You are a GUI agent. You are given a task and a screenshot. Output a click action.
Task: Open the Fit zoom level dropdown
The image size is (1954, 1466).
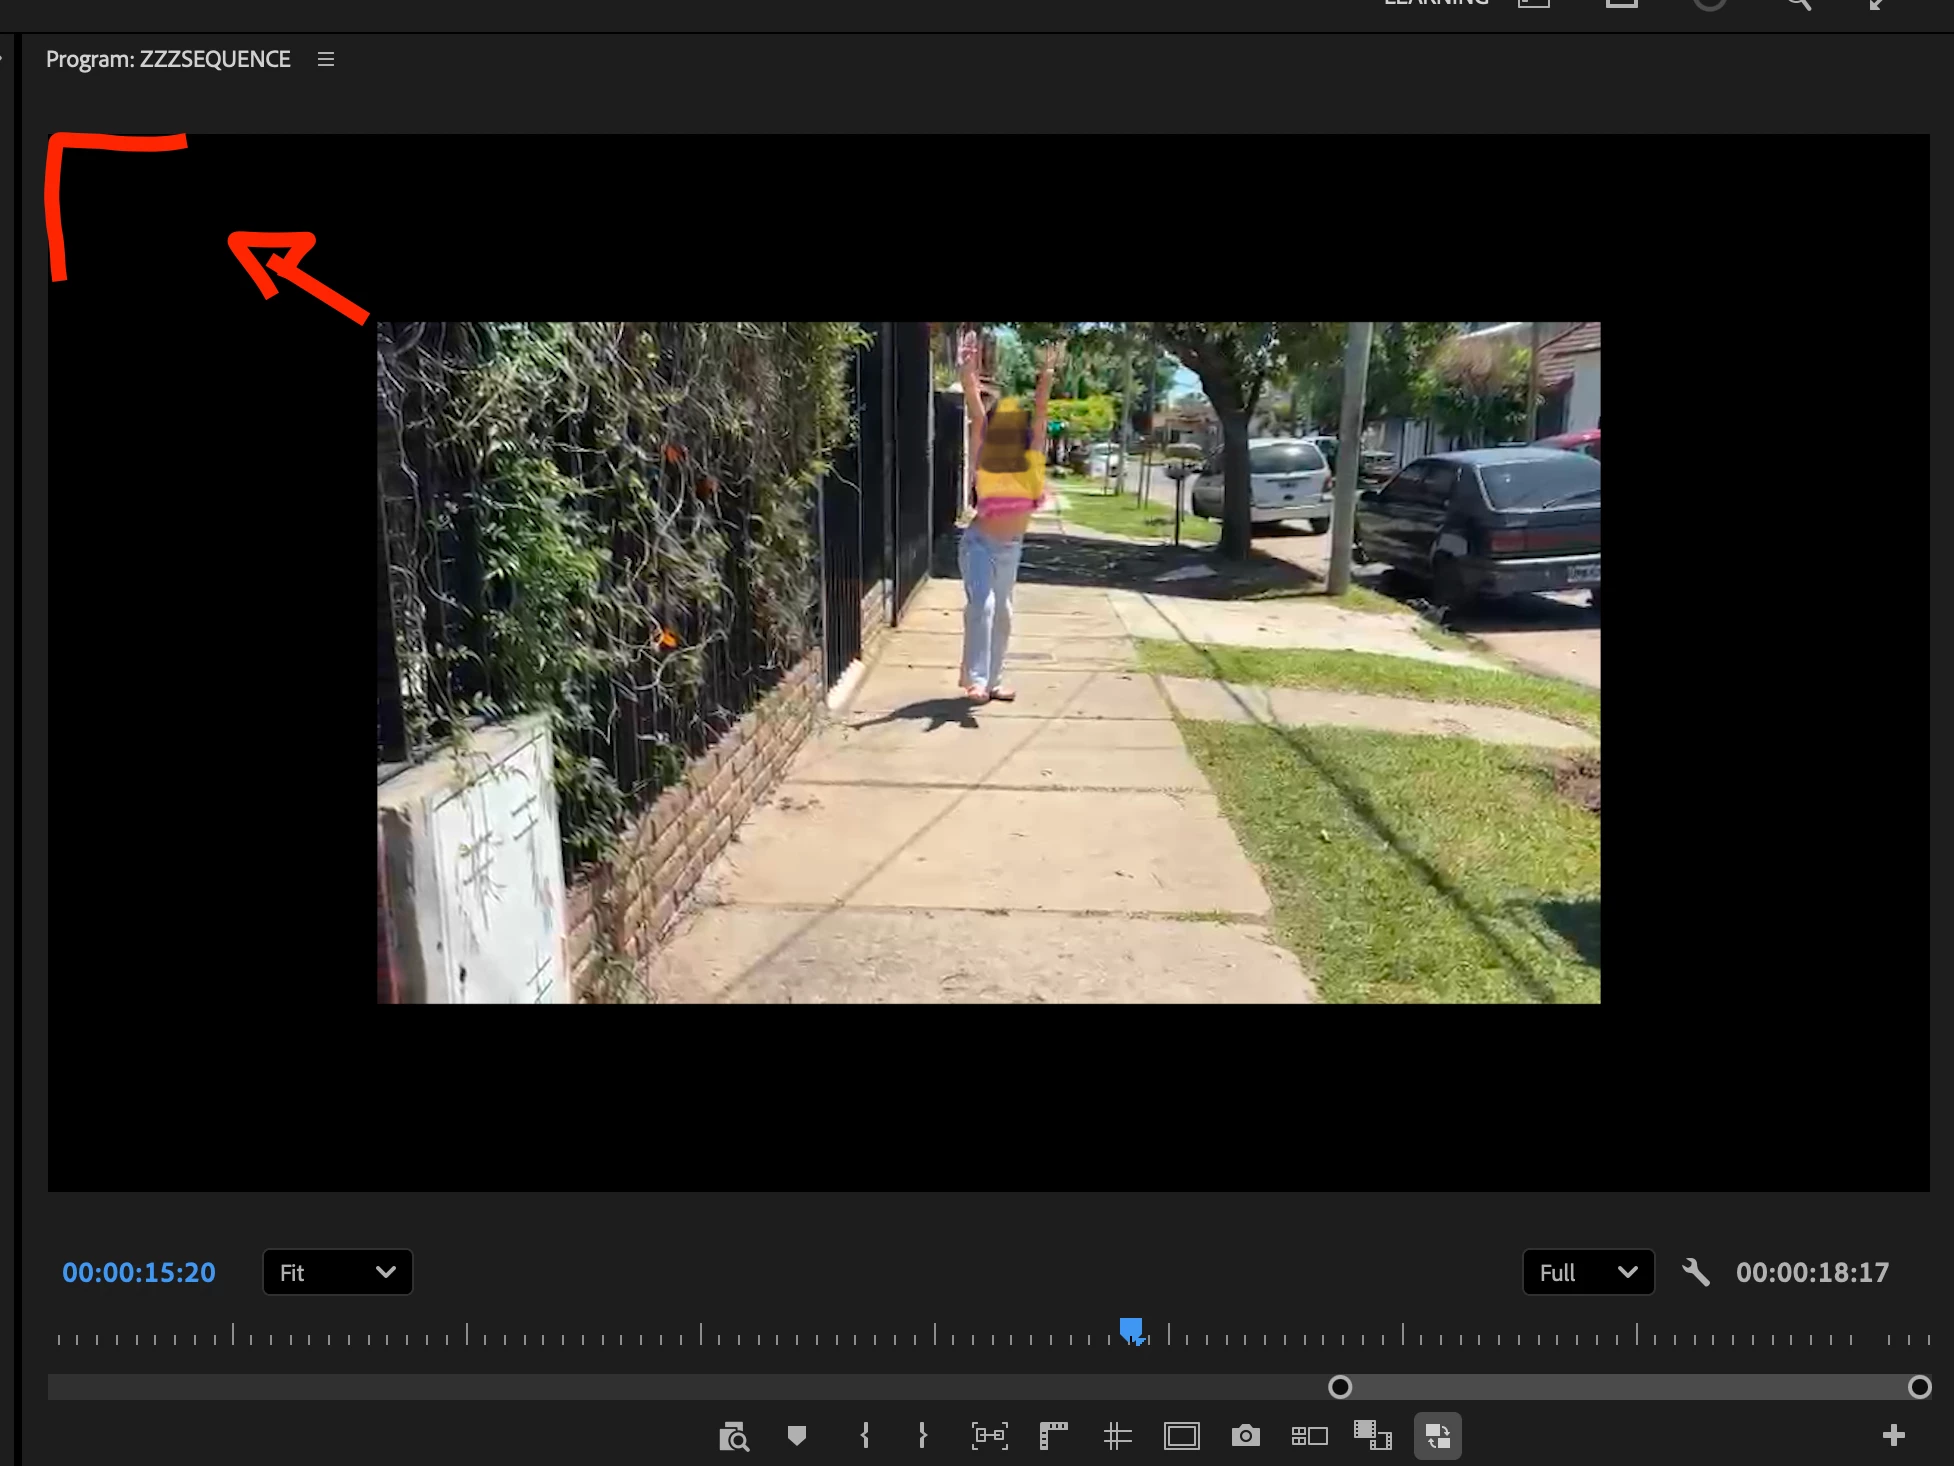(337, 1272)
